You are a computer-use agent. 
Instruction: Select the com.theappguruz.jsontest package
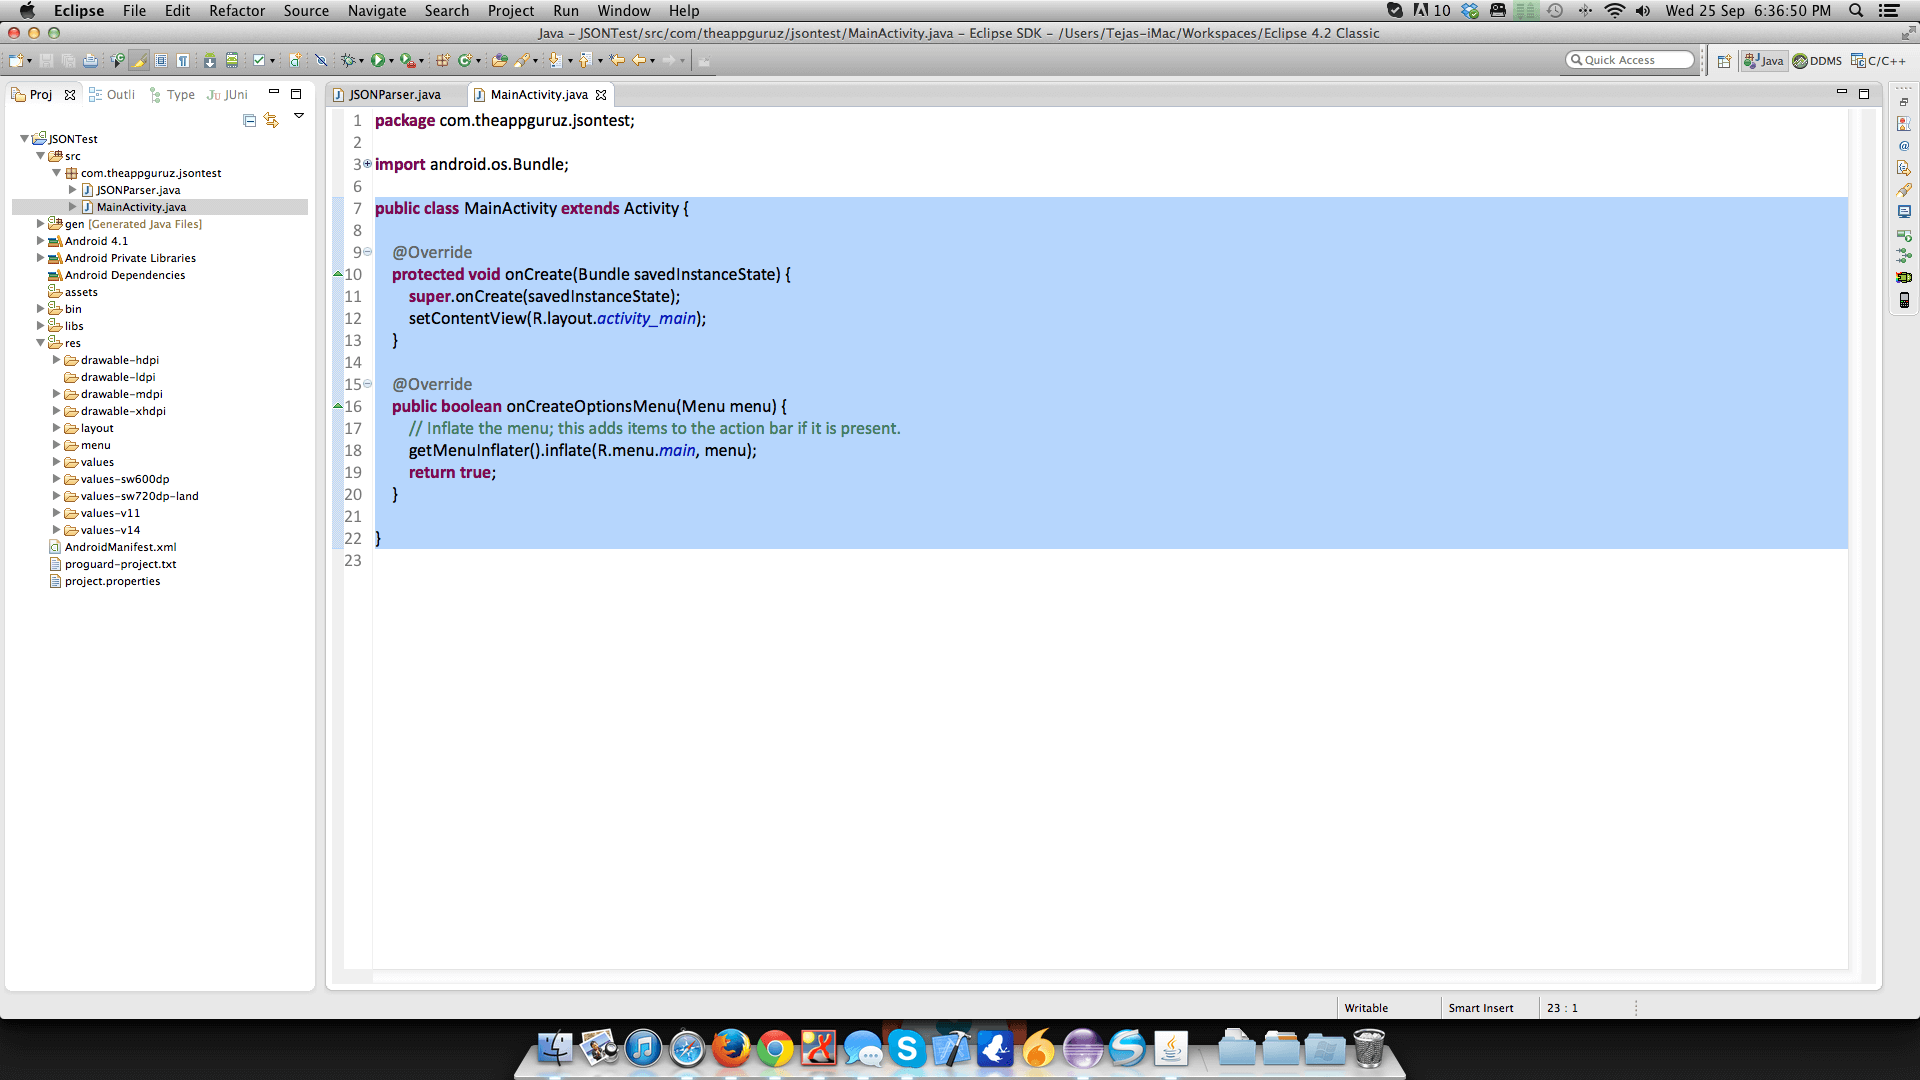pyautogui.click(x=149, y=173)
